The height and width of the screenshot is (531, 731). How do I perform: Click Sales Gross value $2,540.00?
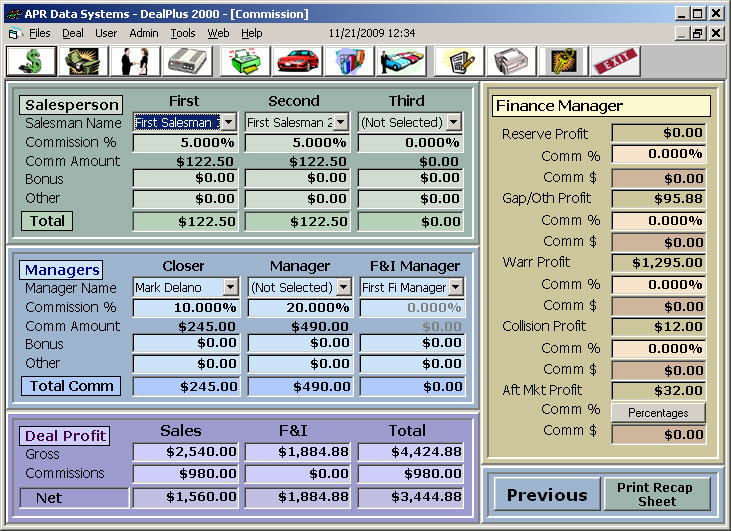(186, 452)
